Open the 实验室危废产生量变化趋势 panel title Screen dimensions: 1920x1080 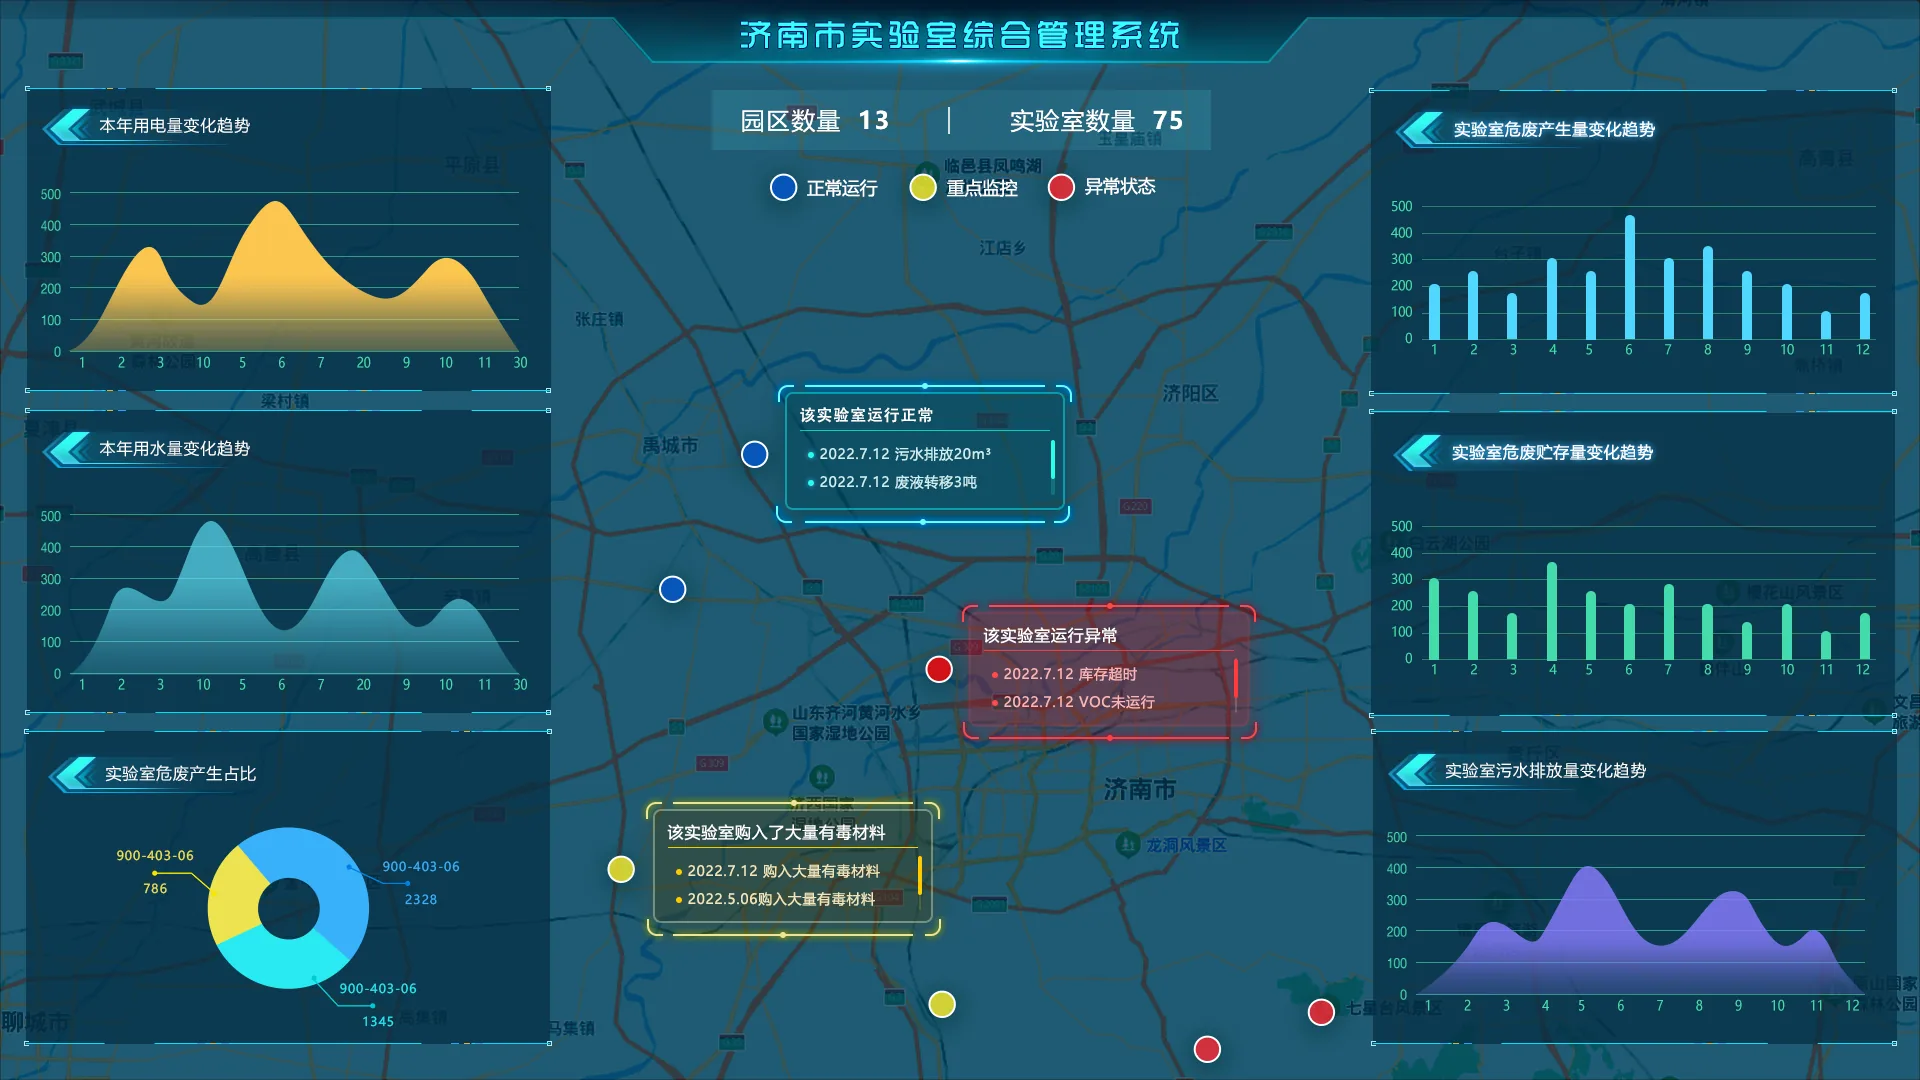[x=1554, y=129]
